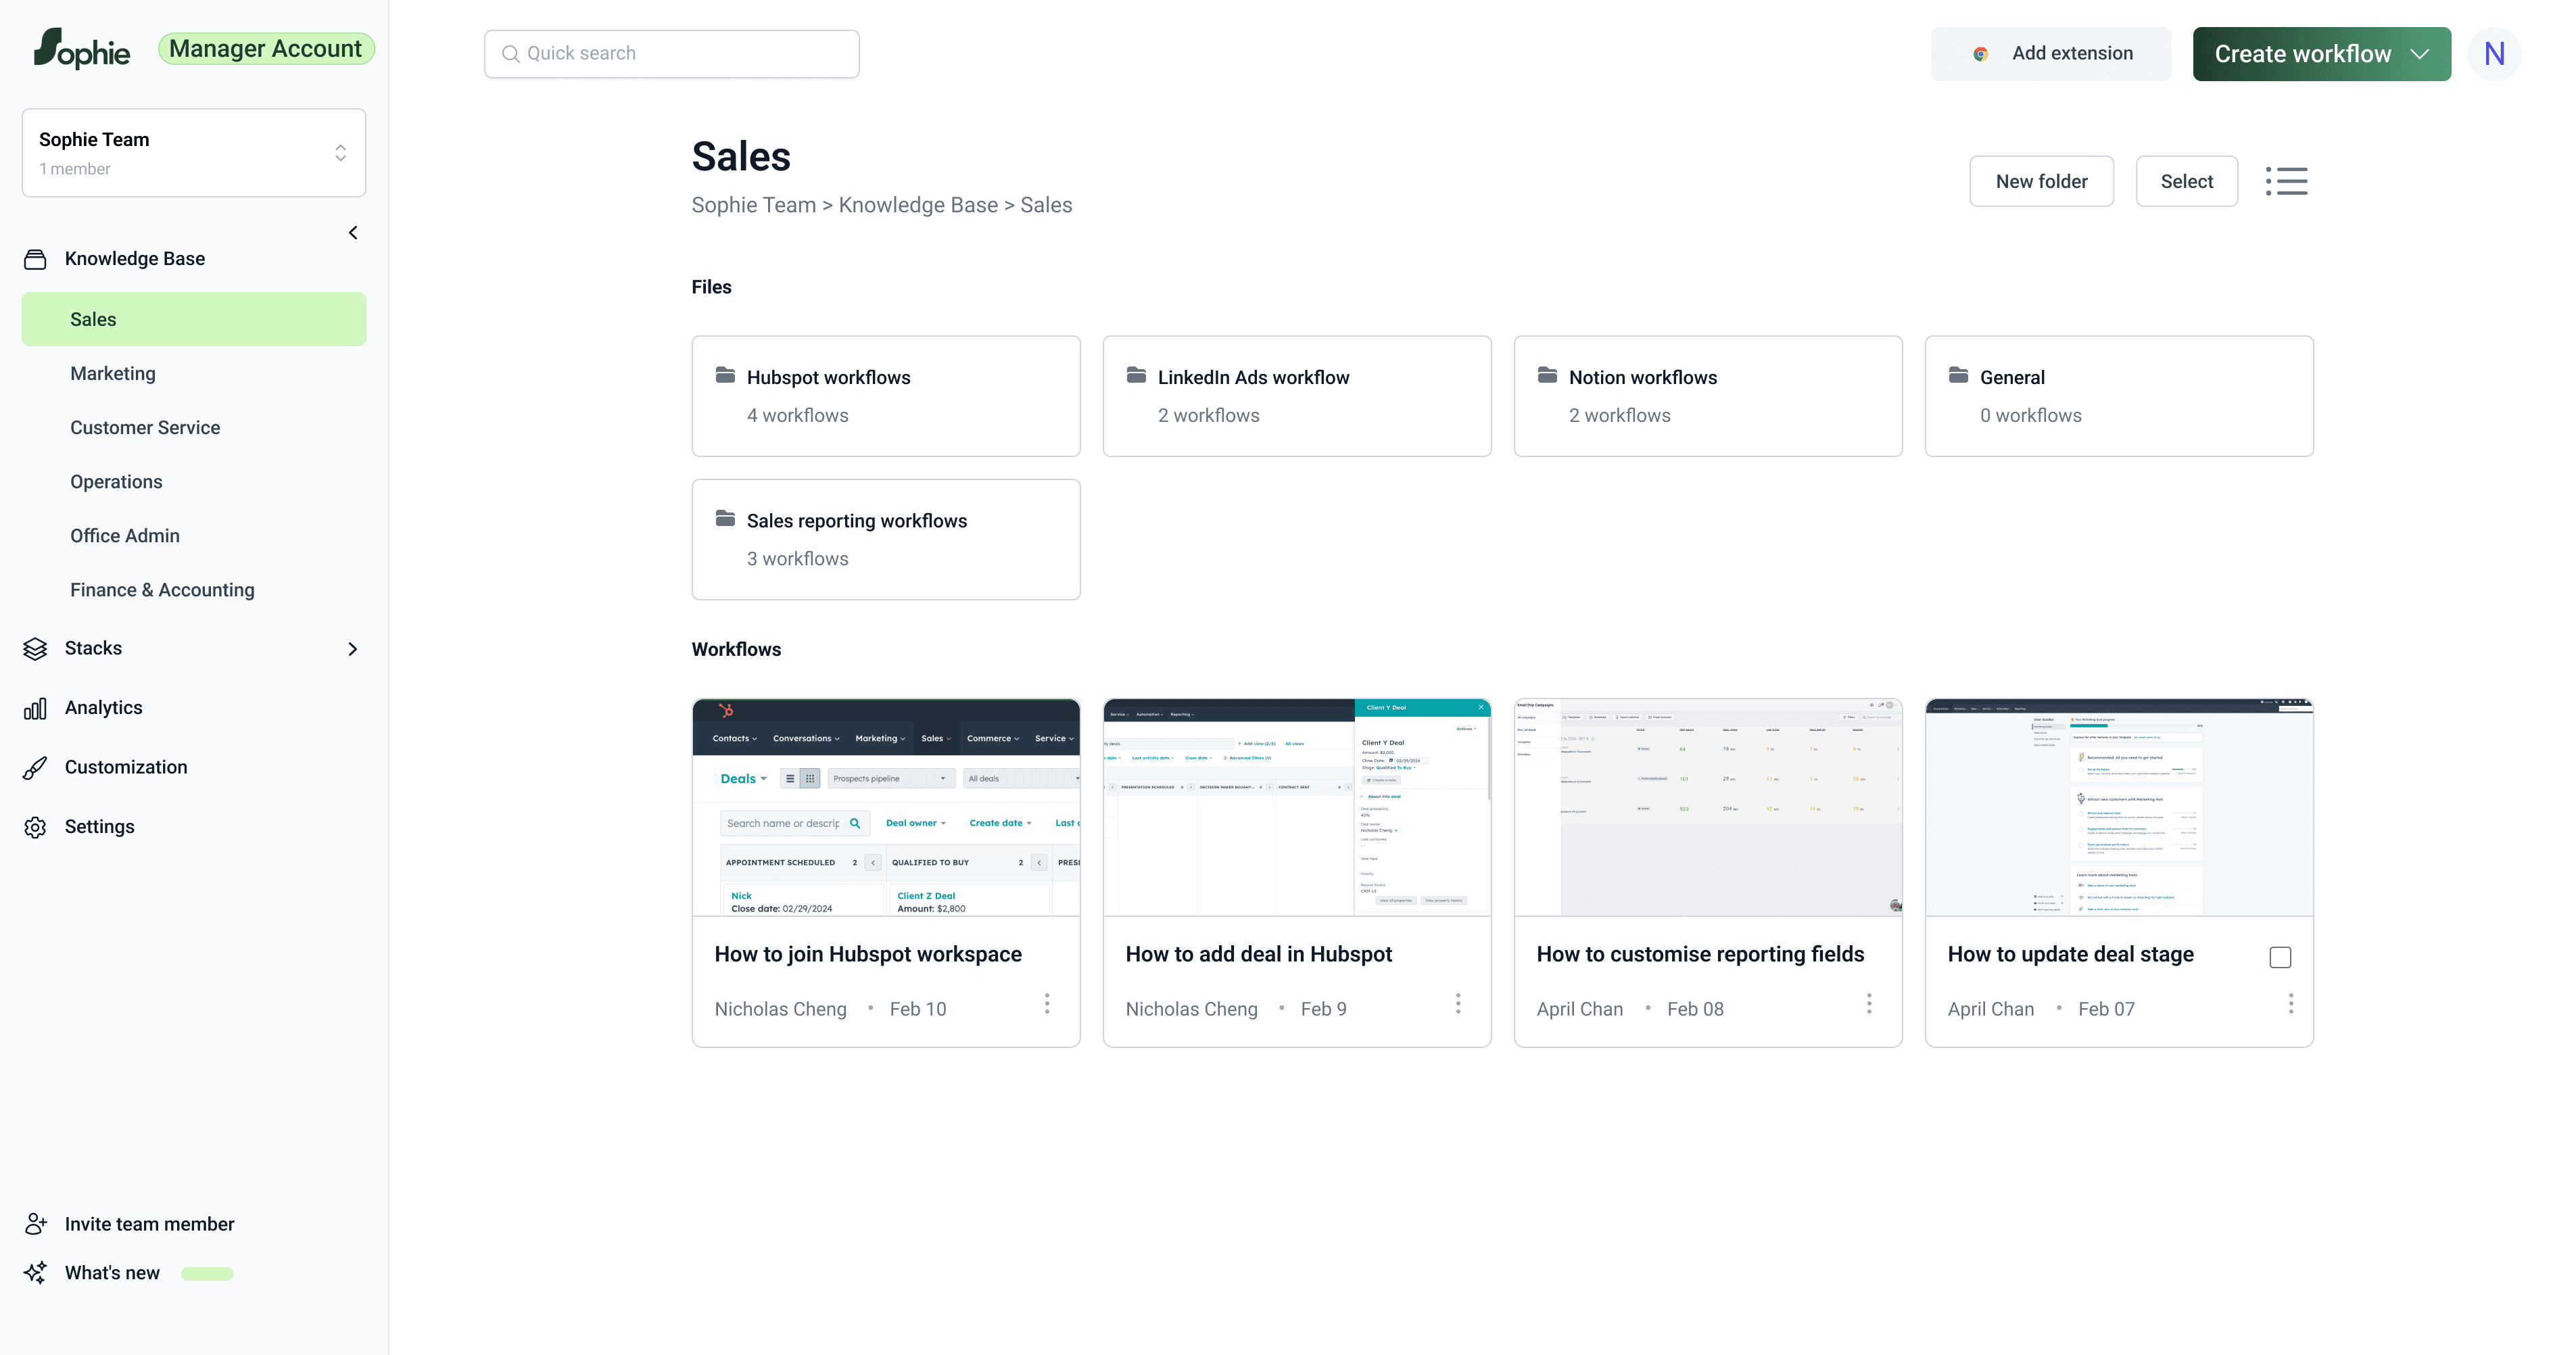Image resolution: width=2576 pixels, height=1355 pixels.
Task: Click the Manager Account badge
Action: coord(266,49)
